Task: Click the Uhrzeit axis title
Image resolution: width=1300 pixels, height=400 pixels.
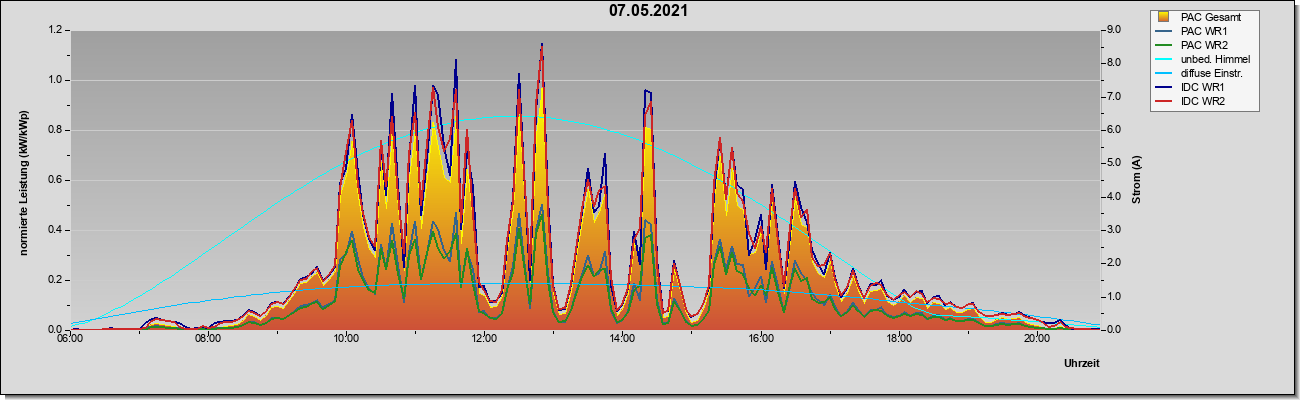Action: coord(1082,364)
